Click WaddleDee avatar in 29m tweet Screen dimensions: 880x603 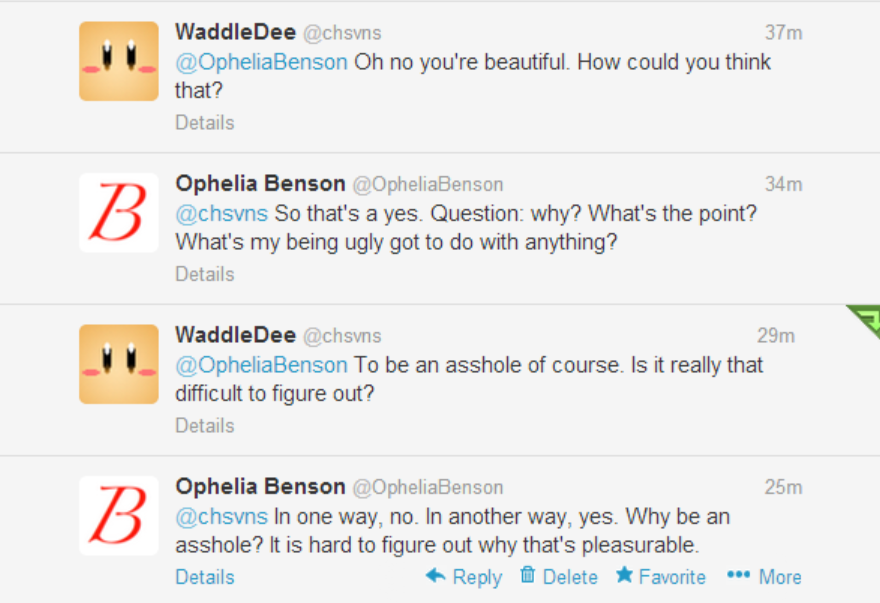click(119, 364)
